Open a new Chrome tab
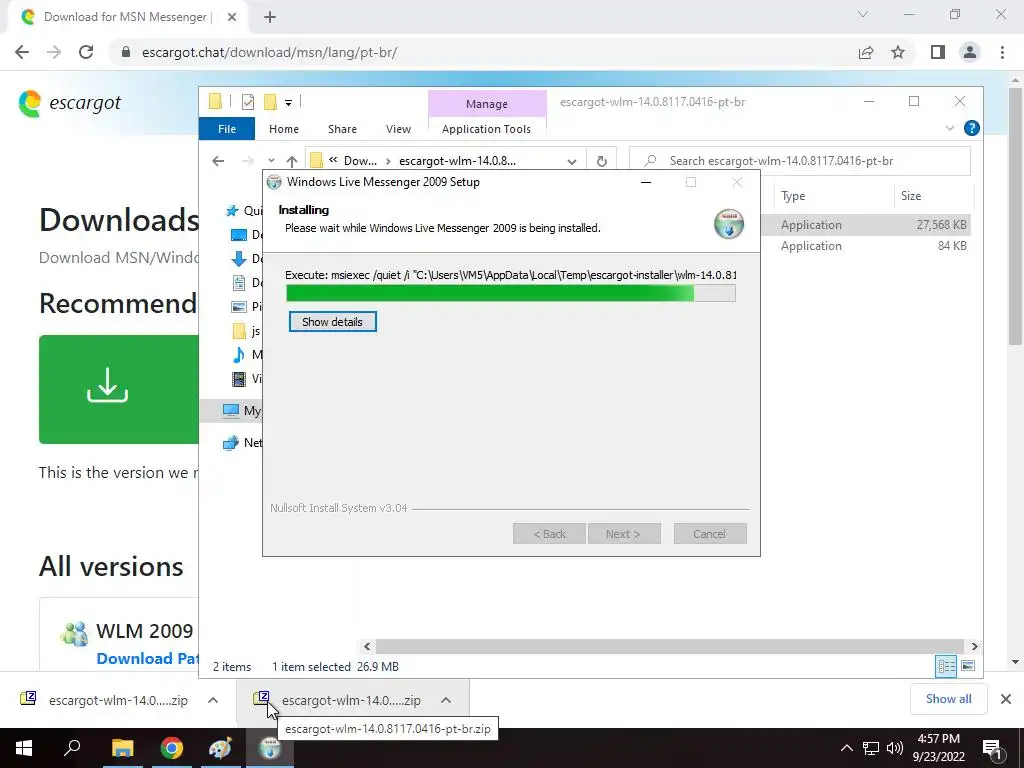 point(270,17)
